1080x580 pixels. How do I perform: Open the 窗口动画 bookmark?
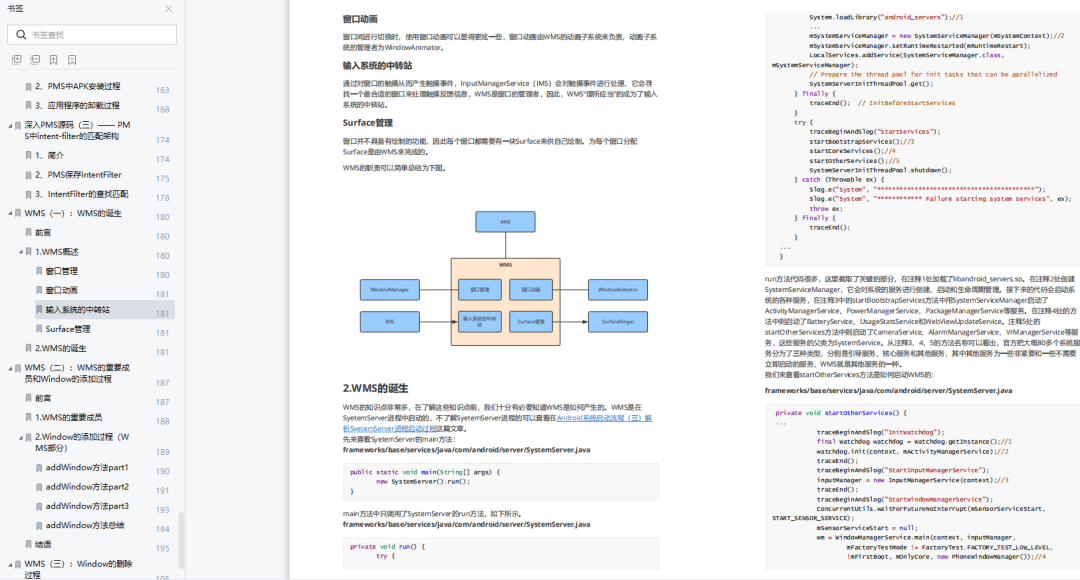pyautogui.click(x=61, y=291)
